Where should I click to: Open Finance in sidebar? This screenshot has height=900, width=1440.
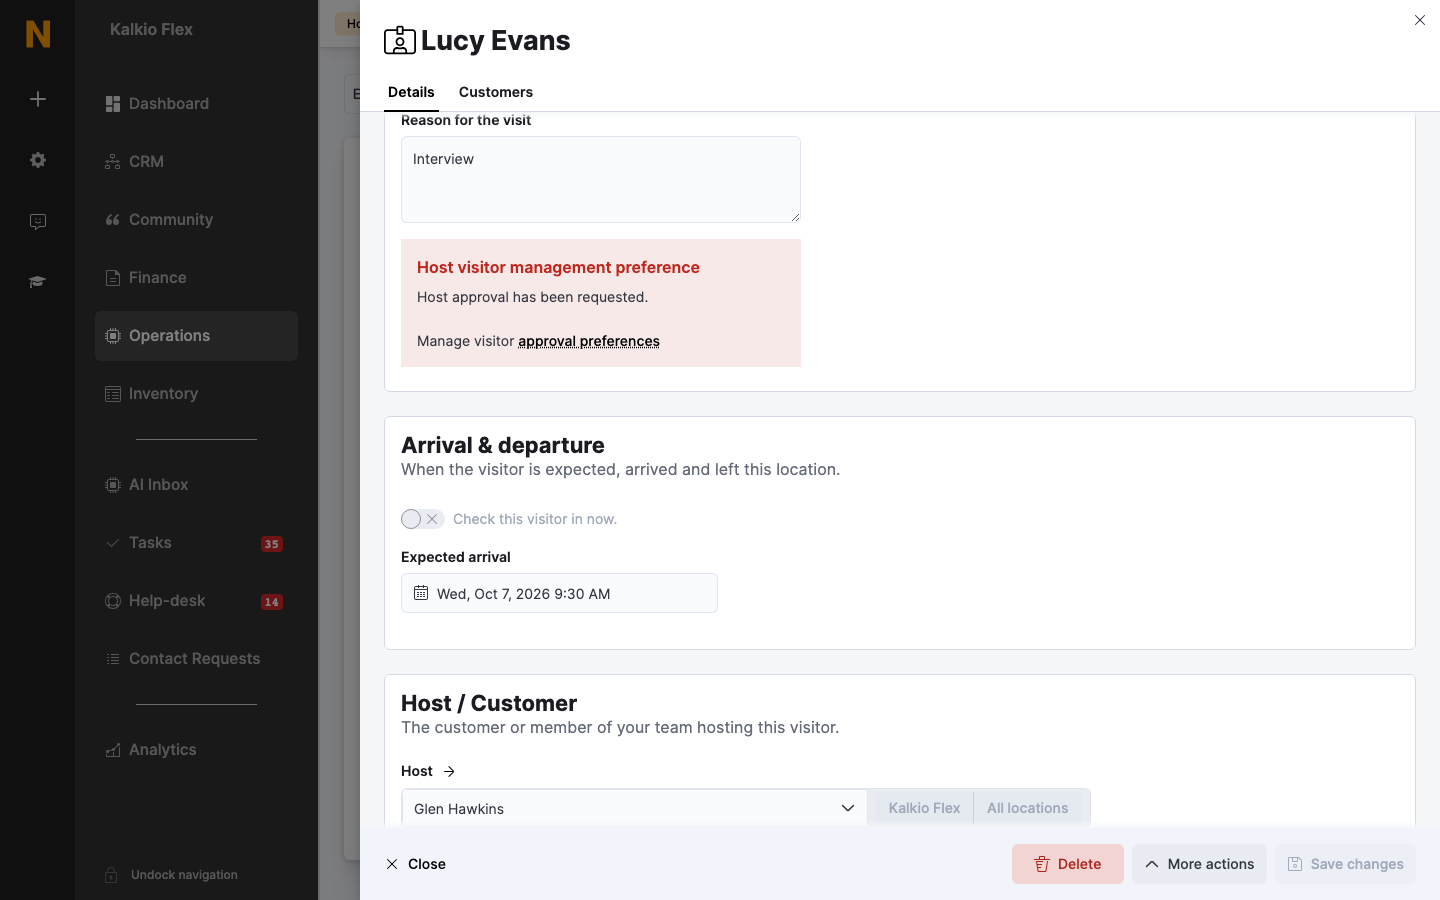(196, 278)
